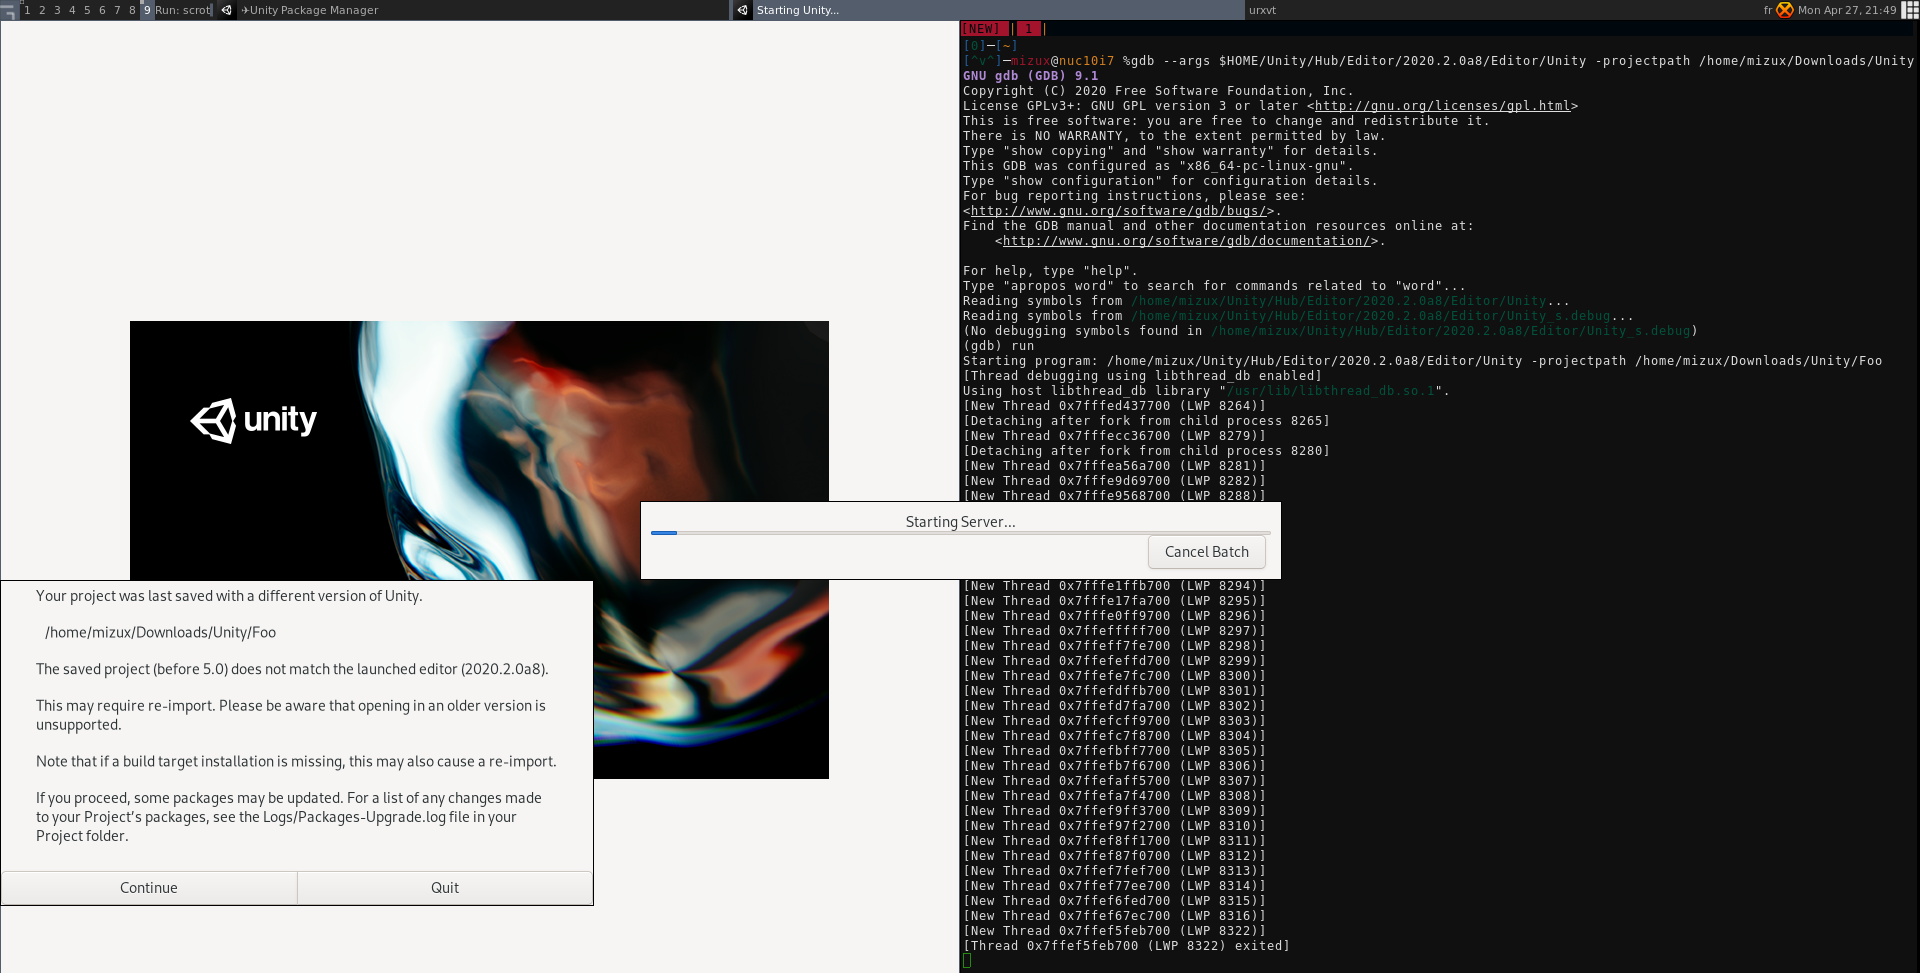Click the 'Starting Server...' label
Viewport: 1920px width, 973px height.
point(960,522)
